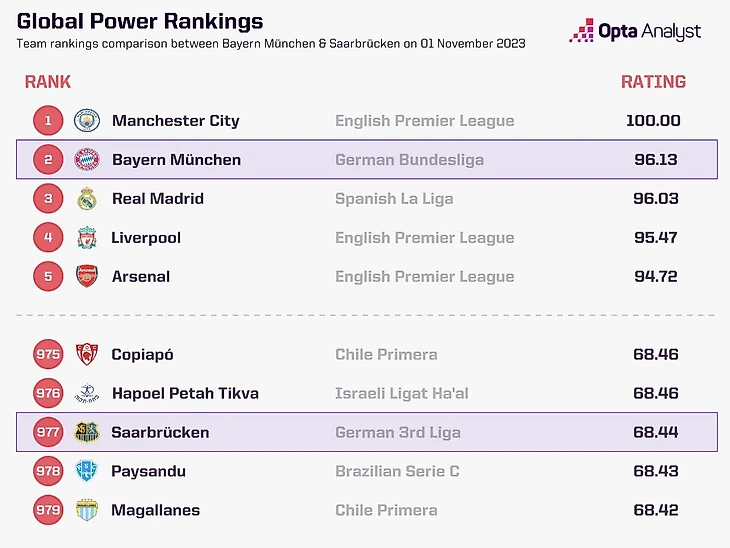
Task: Click the Bayern München club crest
Action: (x=86, y=160)
